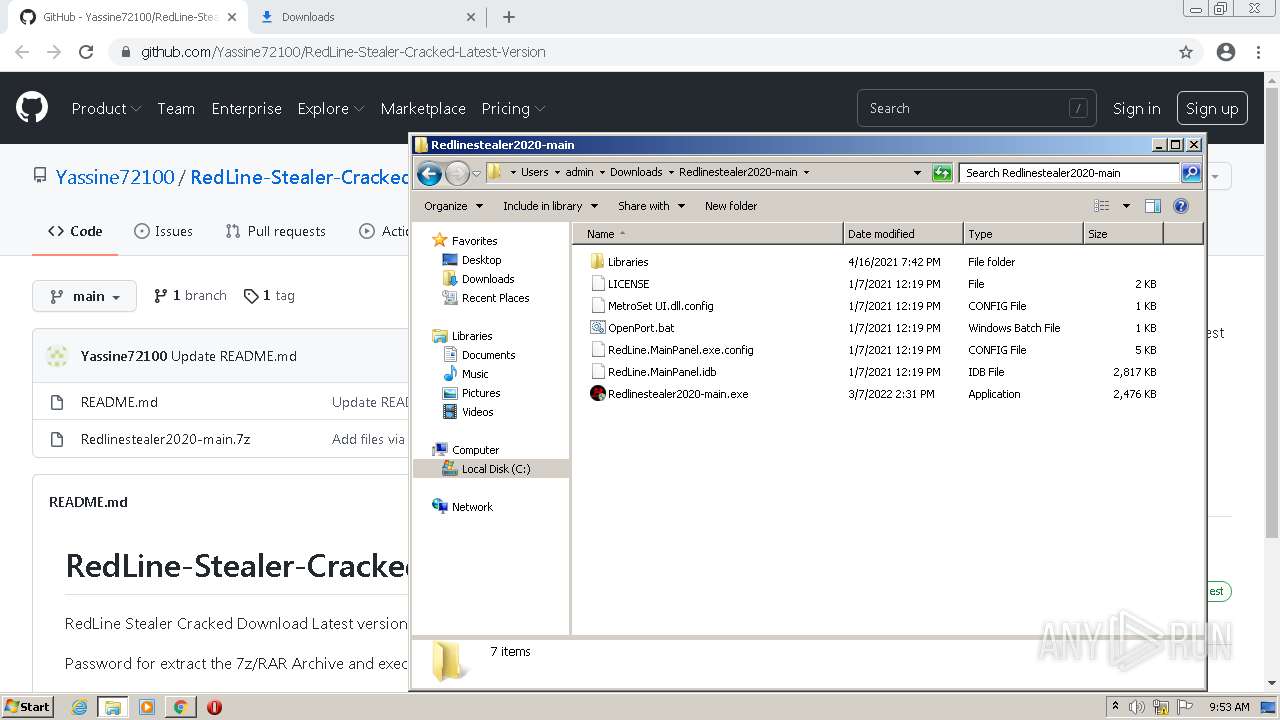This screenshot has width=1280, height=720.
Task: Click the Chrome icon on the taskbar
Action: tap(180, 707)
